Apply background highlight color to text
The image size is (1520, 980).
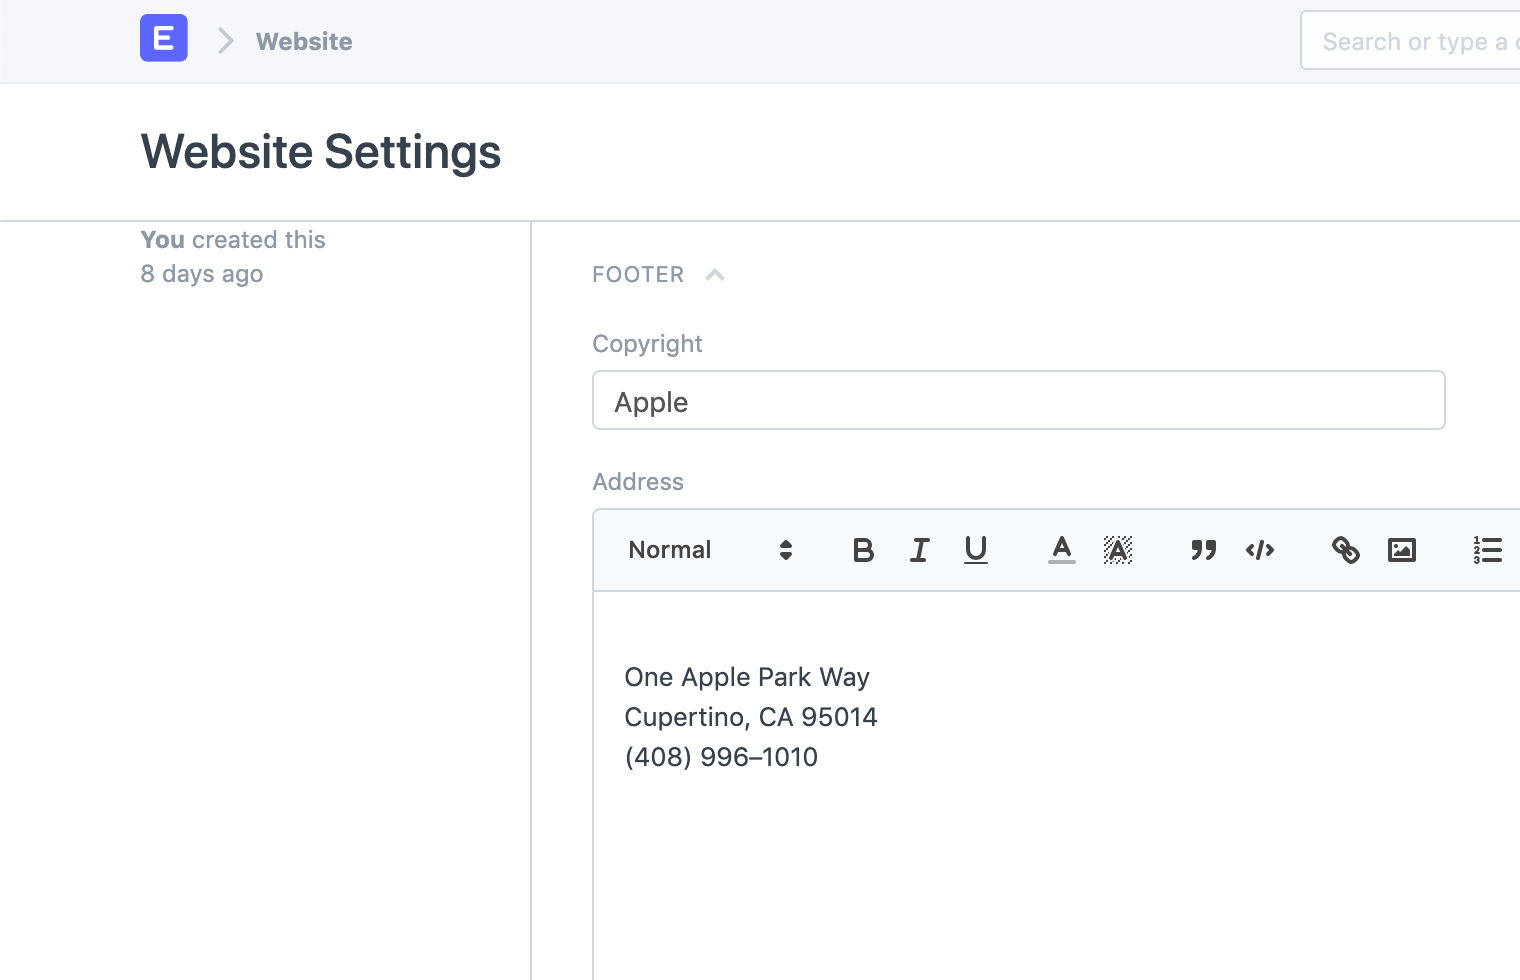tap(1118, 549)
